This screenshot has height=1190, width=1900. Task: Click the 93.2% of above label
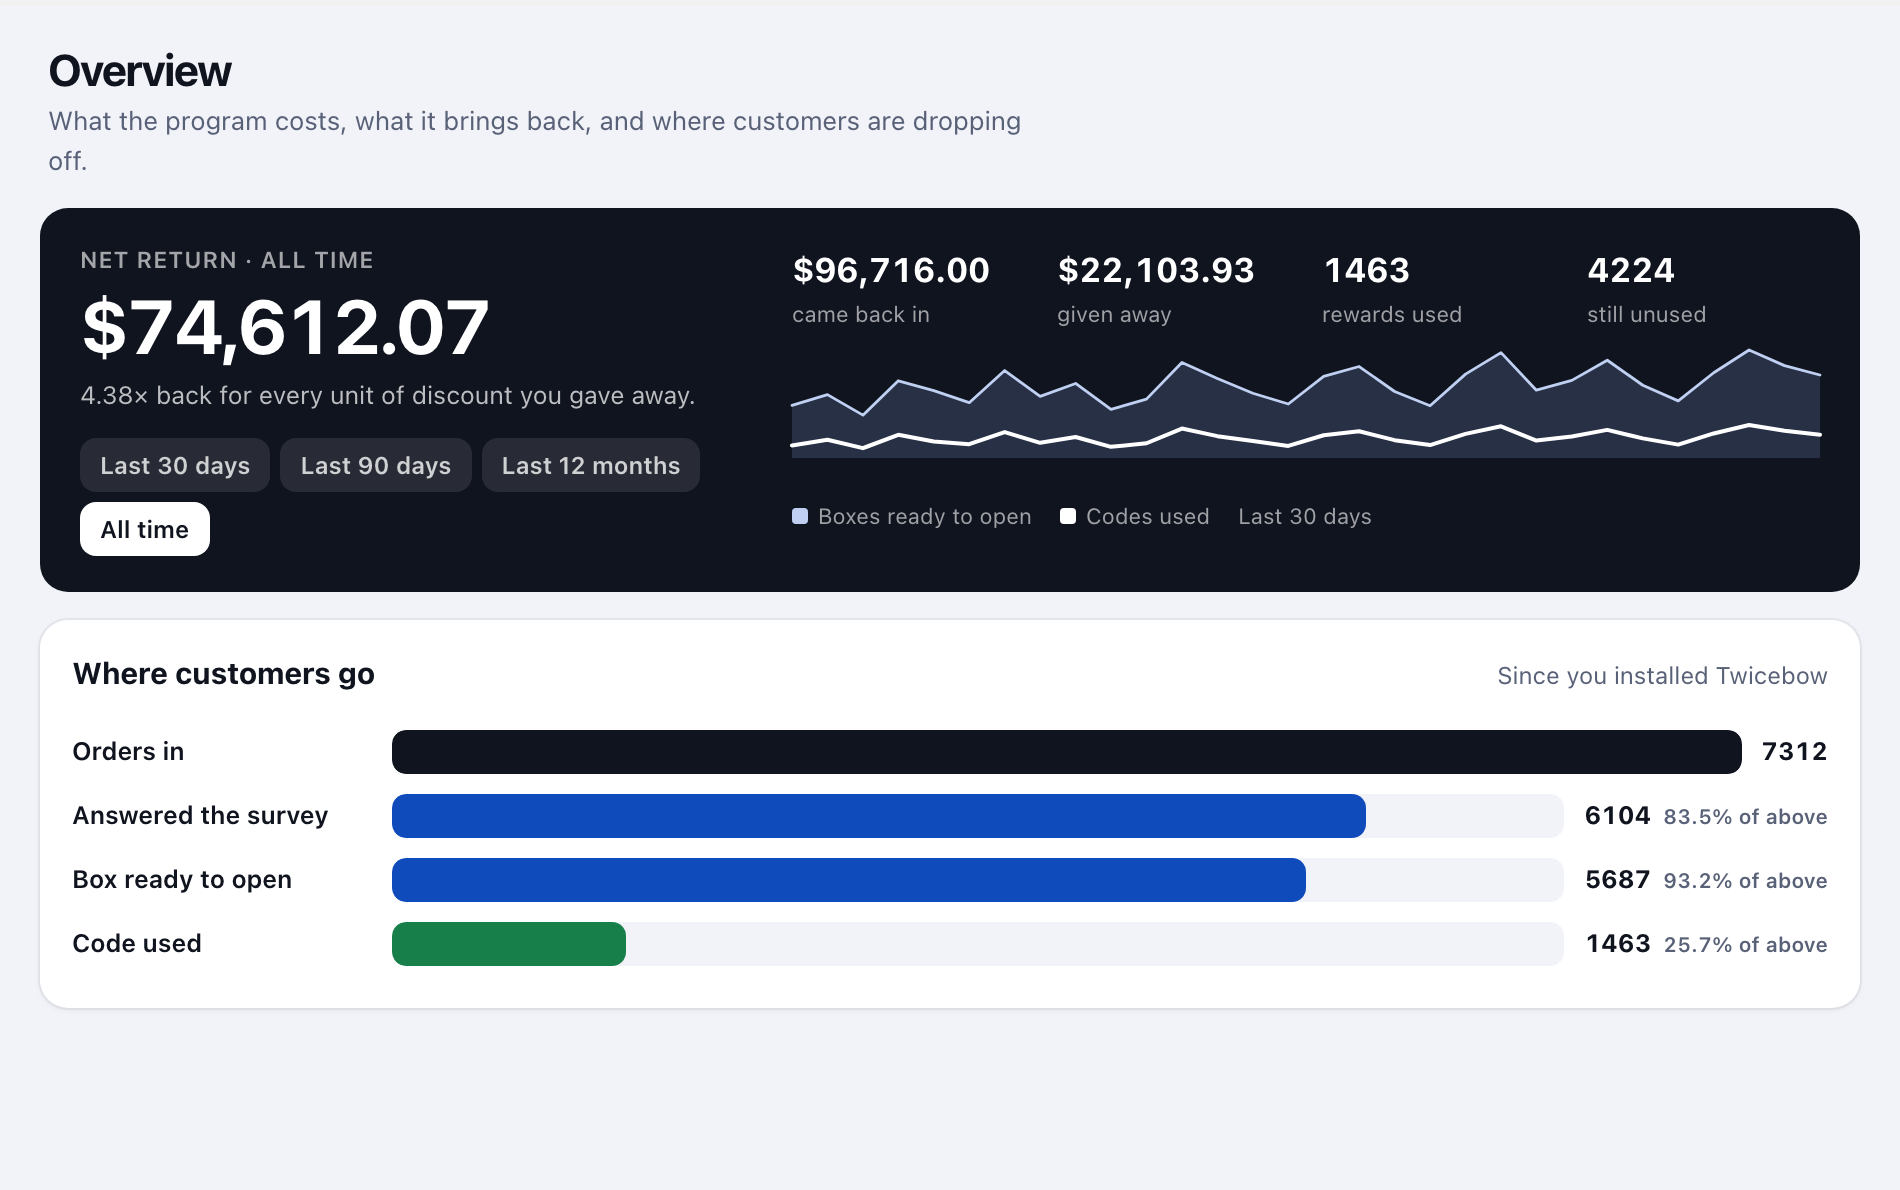tap(1746, 881)
